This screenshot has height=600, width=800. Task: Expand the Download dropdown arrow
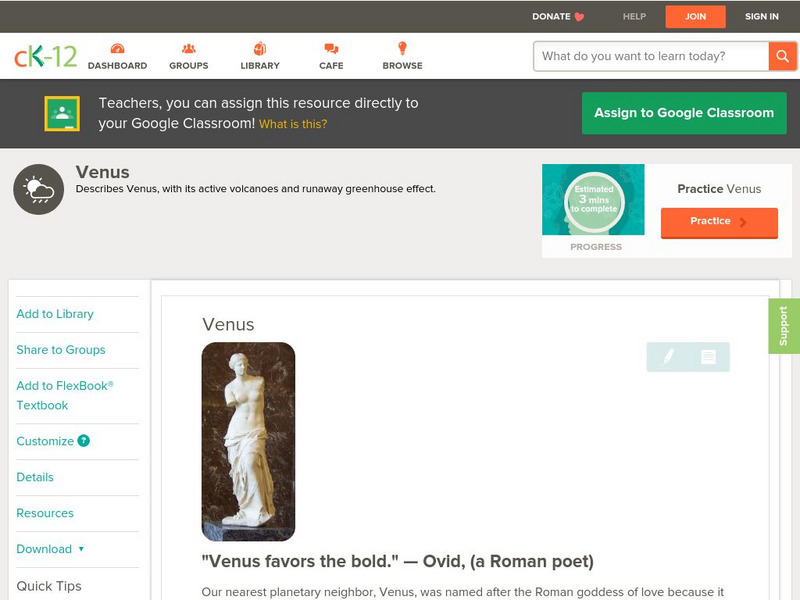pos(81,549)
